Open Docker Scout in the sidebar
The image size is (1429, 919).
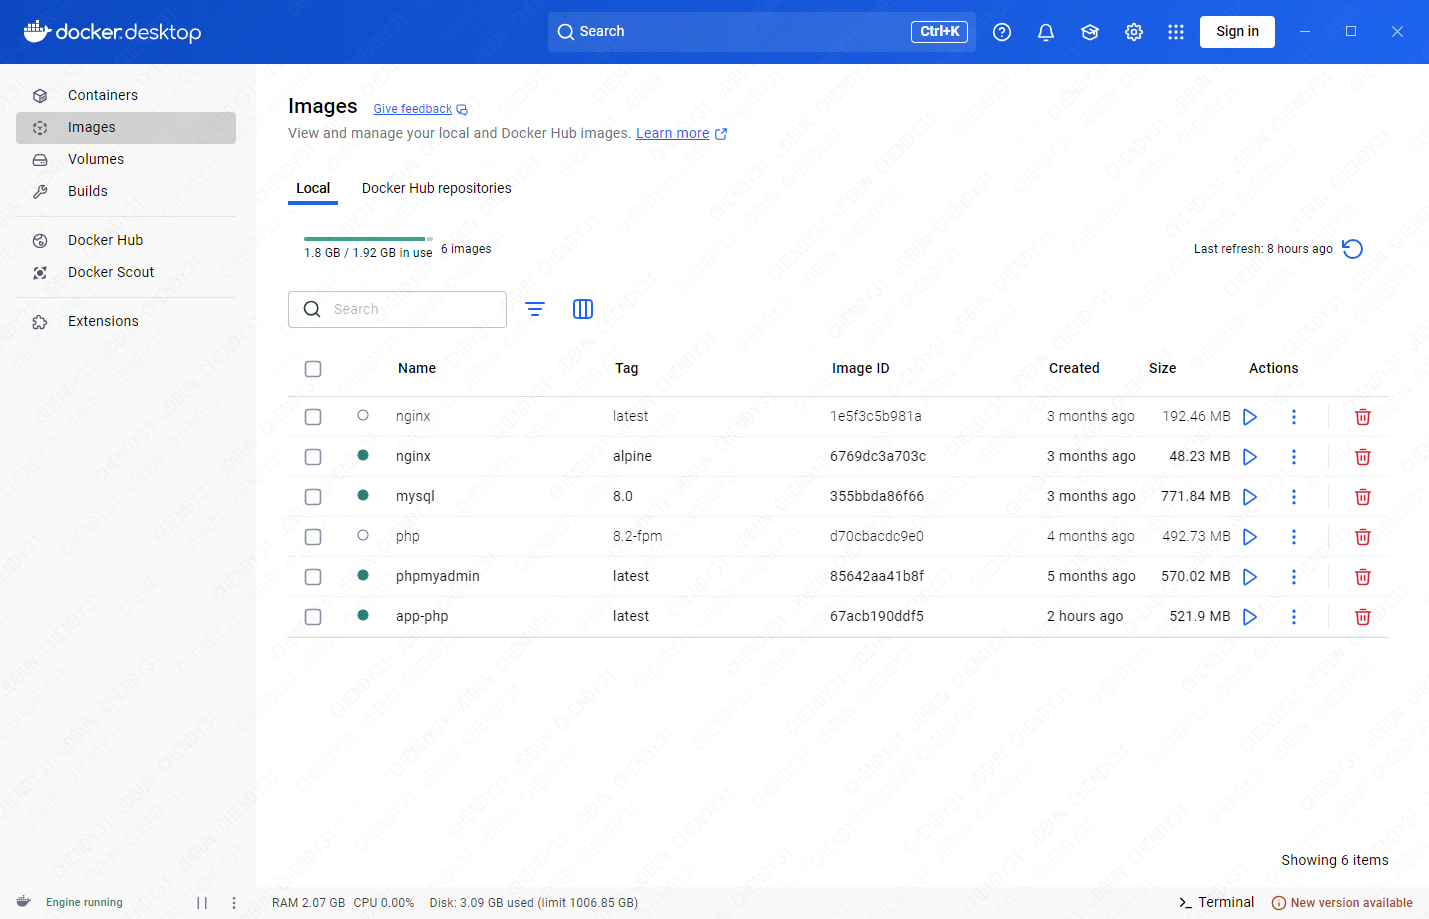point(110,271)
